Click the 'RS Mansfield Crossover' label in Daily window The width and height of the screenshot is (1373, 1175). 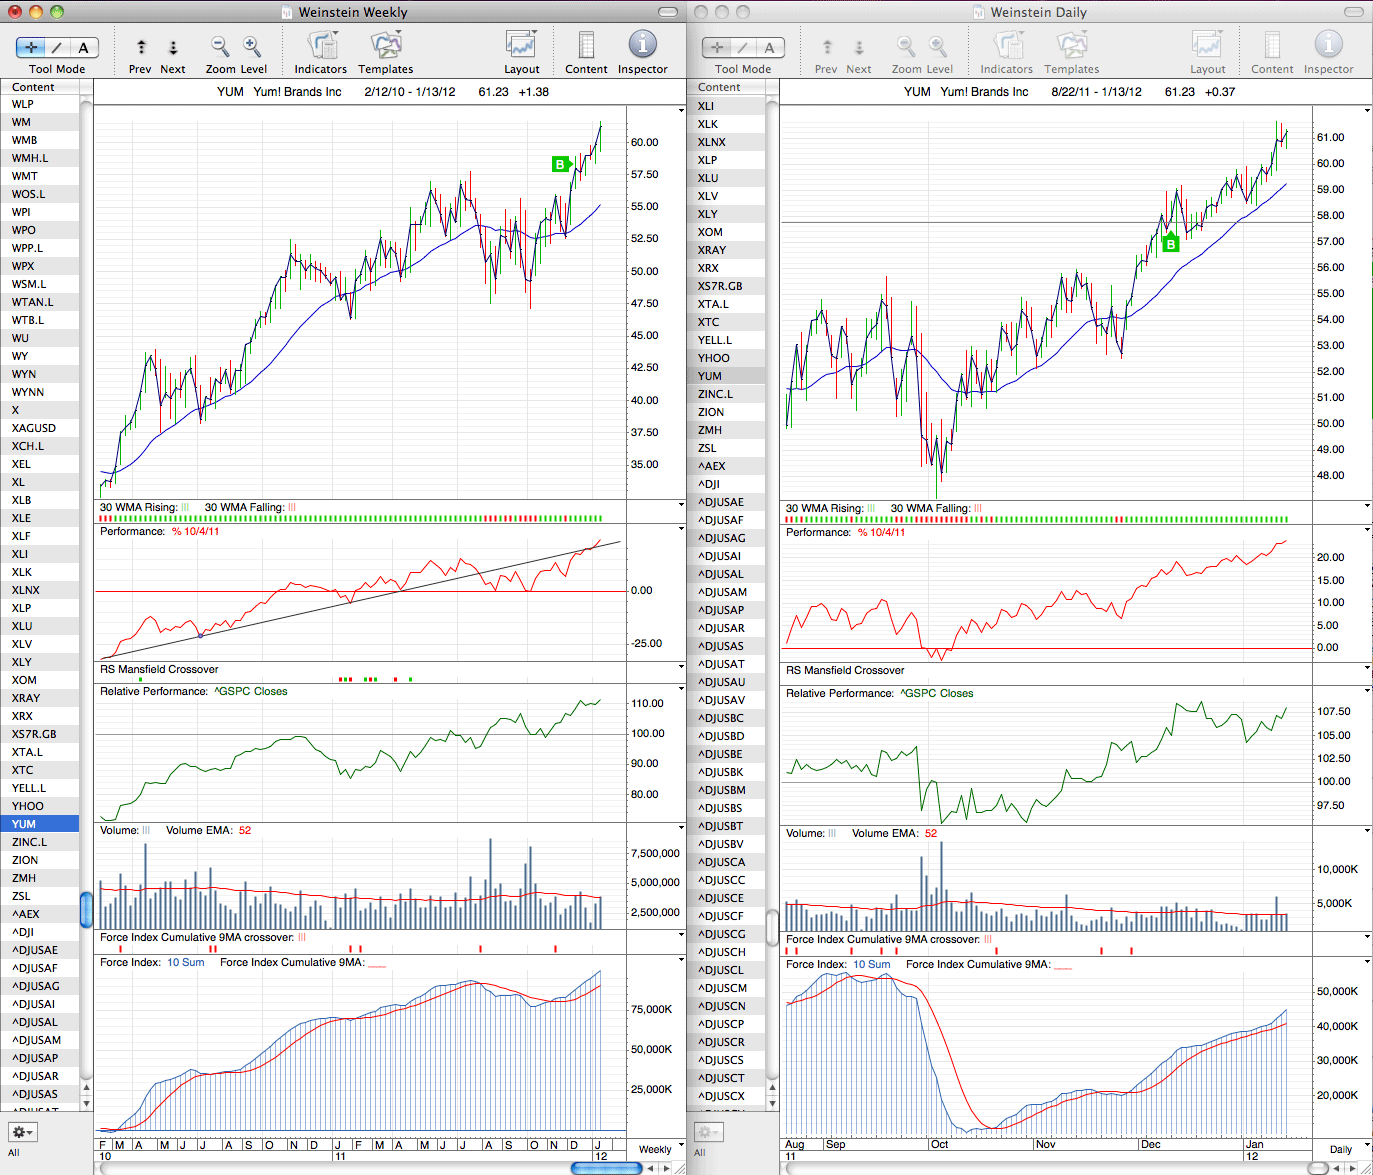tap(845, 670)
